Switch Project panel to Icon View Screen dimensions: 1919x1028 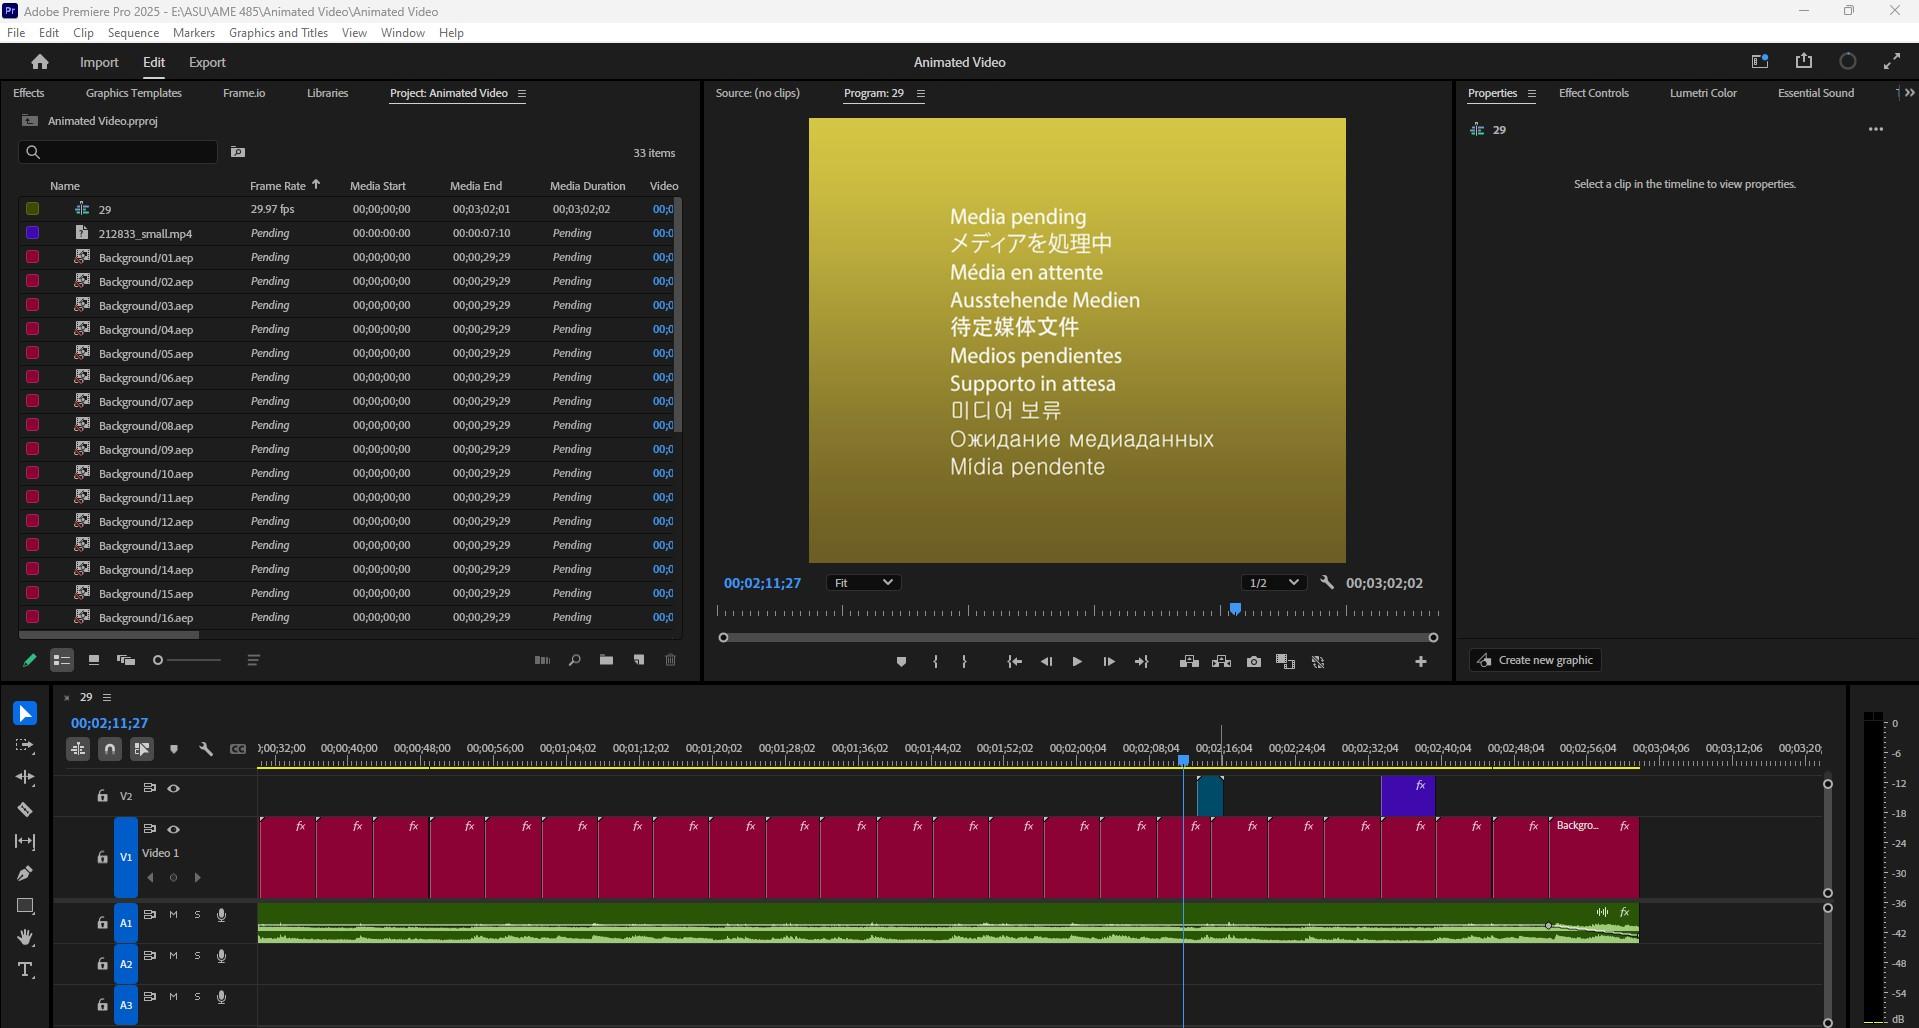(x=93, y=660)
